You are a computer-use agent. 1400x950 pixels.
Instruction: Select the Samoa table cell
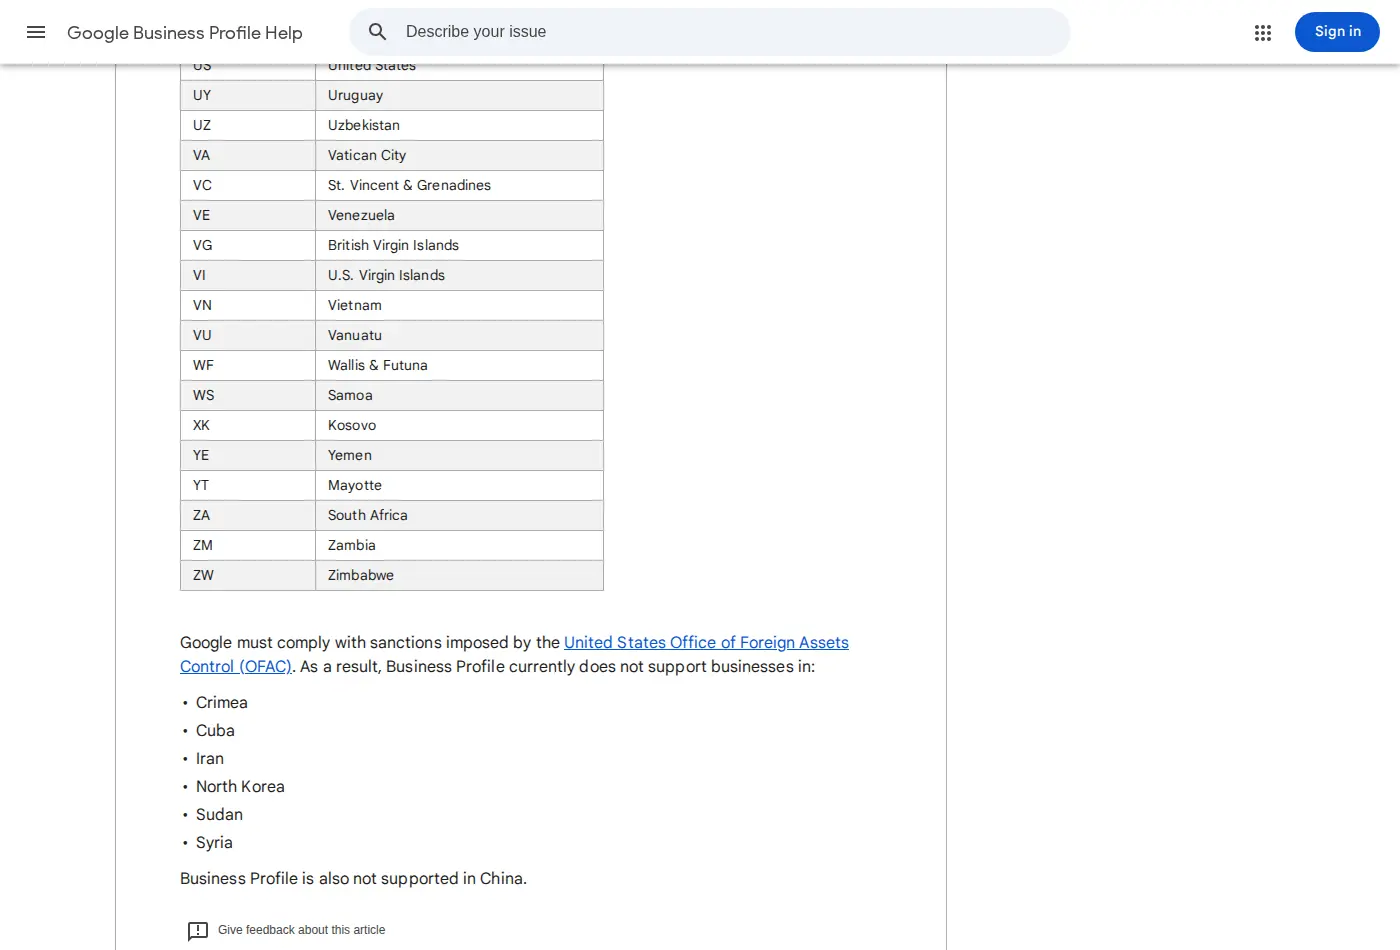[x=459, y=395]
